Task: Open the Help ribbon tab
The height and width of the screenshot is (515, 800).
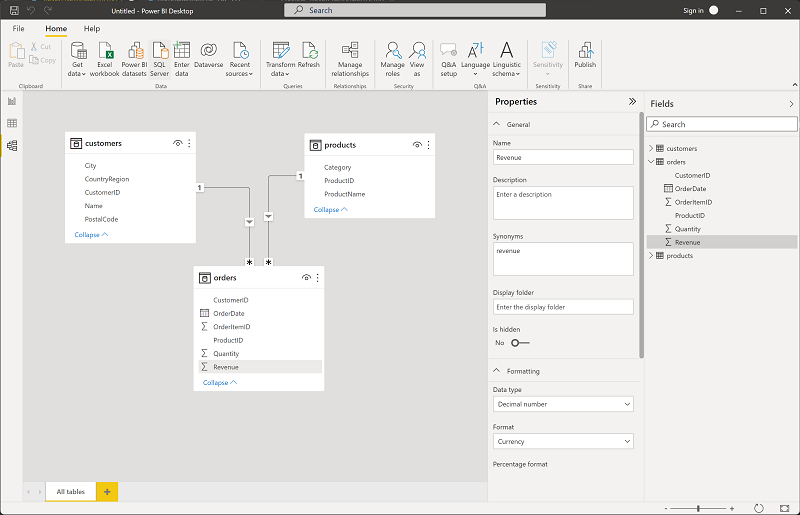Action: click(92, 29)
